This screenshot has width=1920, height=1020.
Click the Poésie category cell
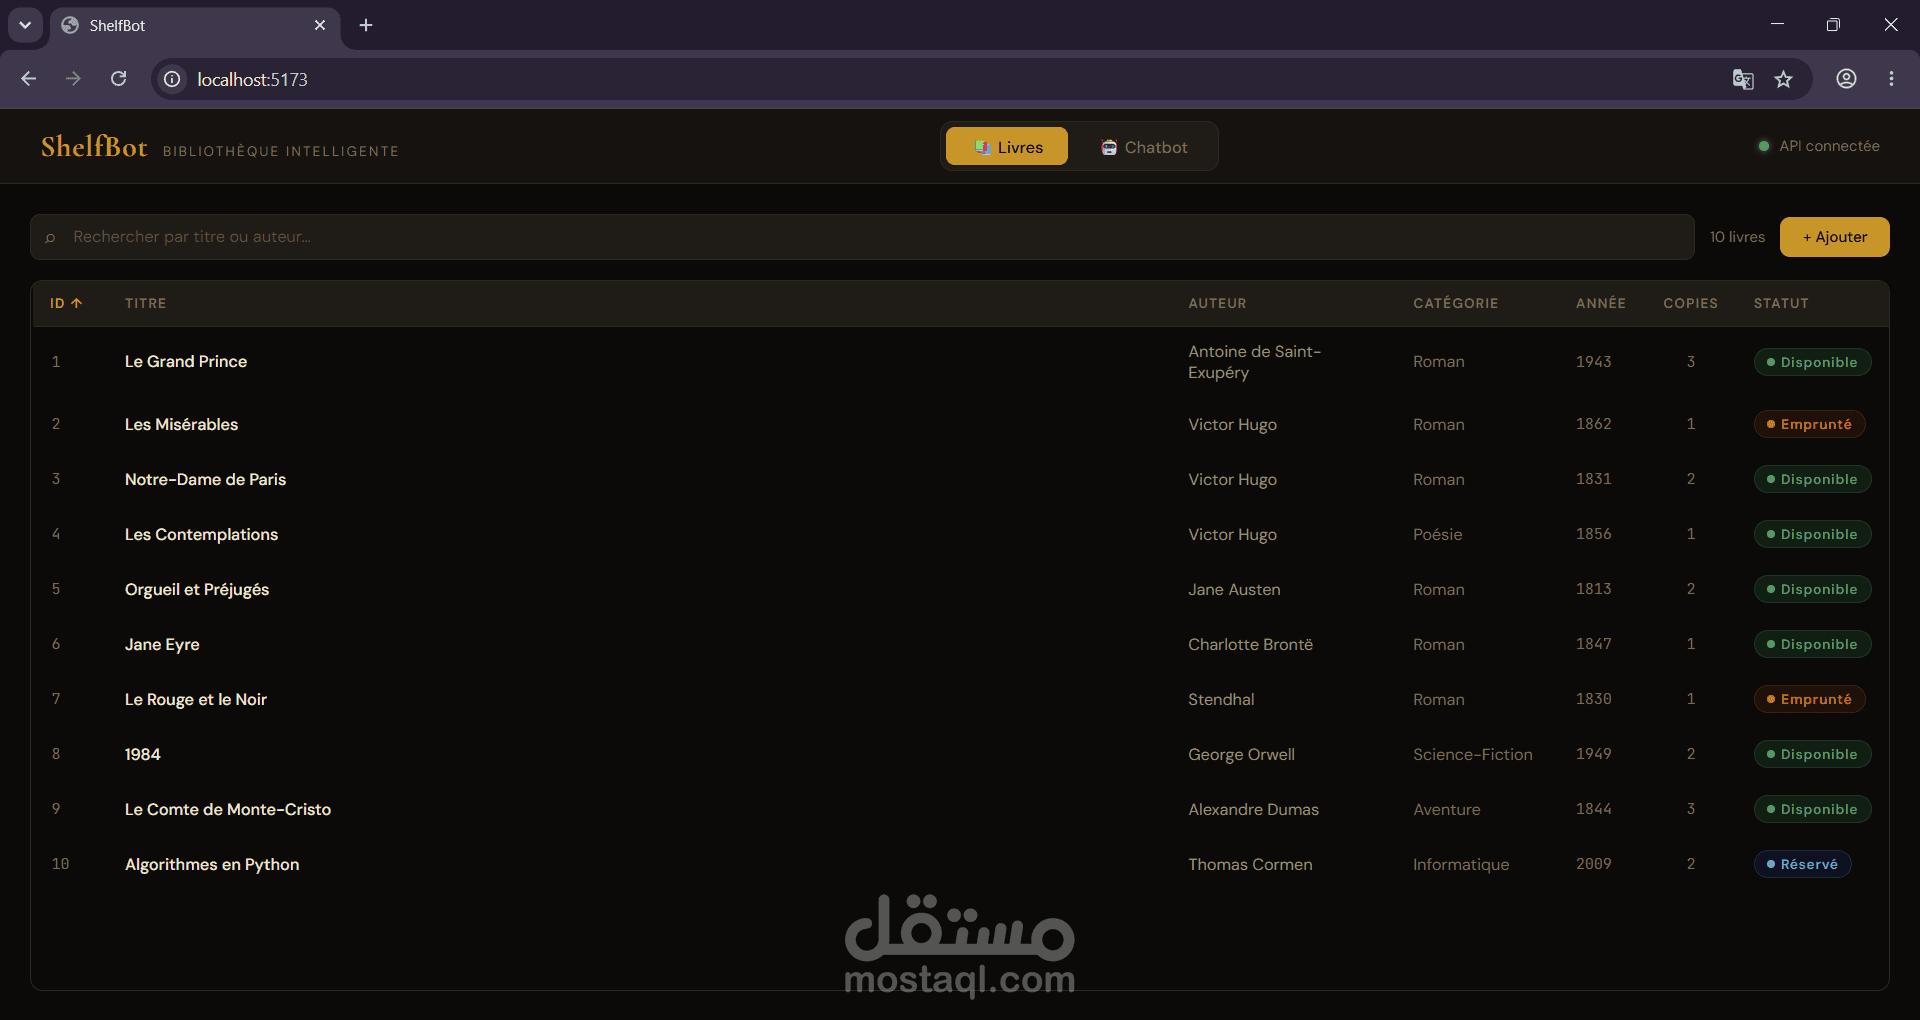point(1437,534)
